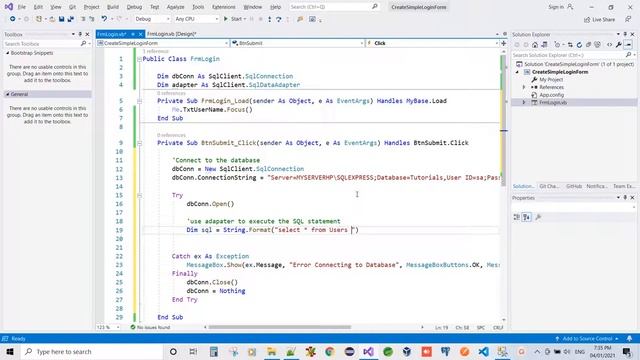Screen dimensions: 640x360
Task: Expand the References node in Solution Explorer
Action: [x=524, y=87]
